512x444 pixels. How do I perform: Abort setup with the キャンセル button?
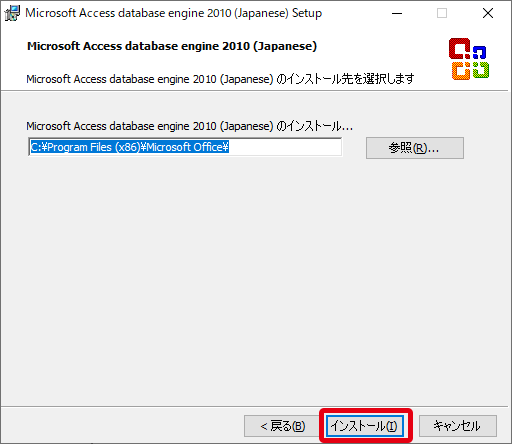pos(458,426)
